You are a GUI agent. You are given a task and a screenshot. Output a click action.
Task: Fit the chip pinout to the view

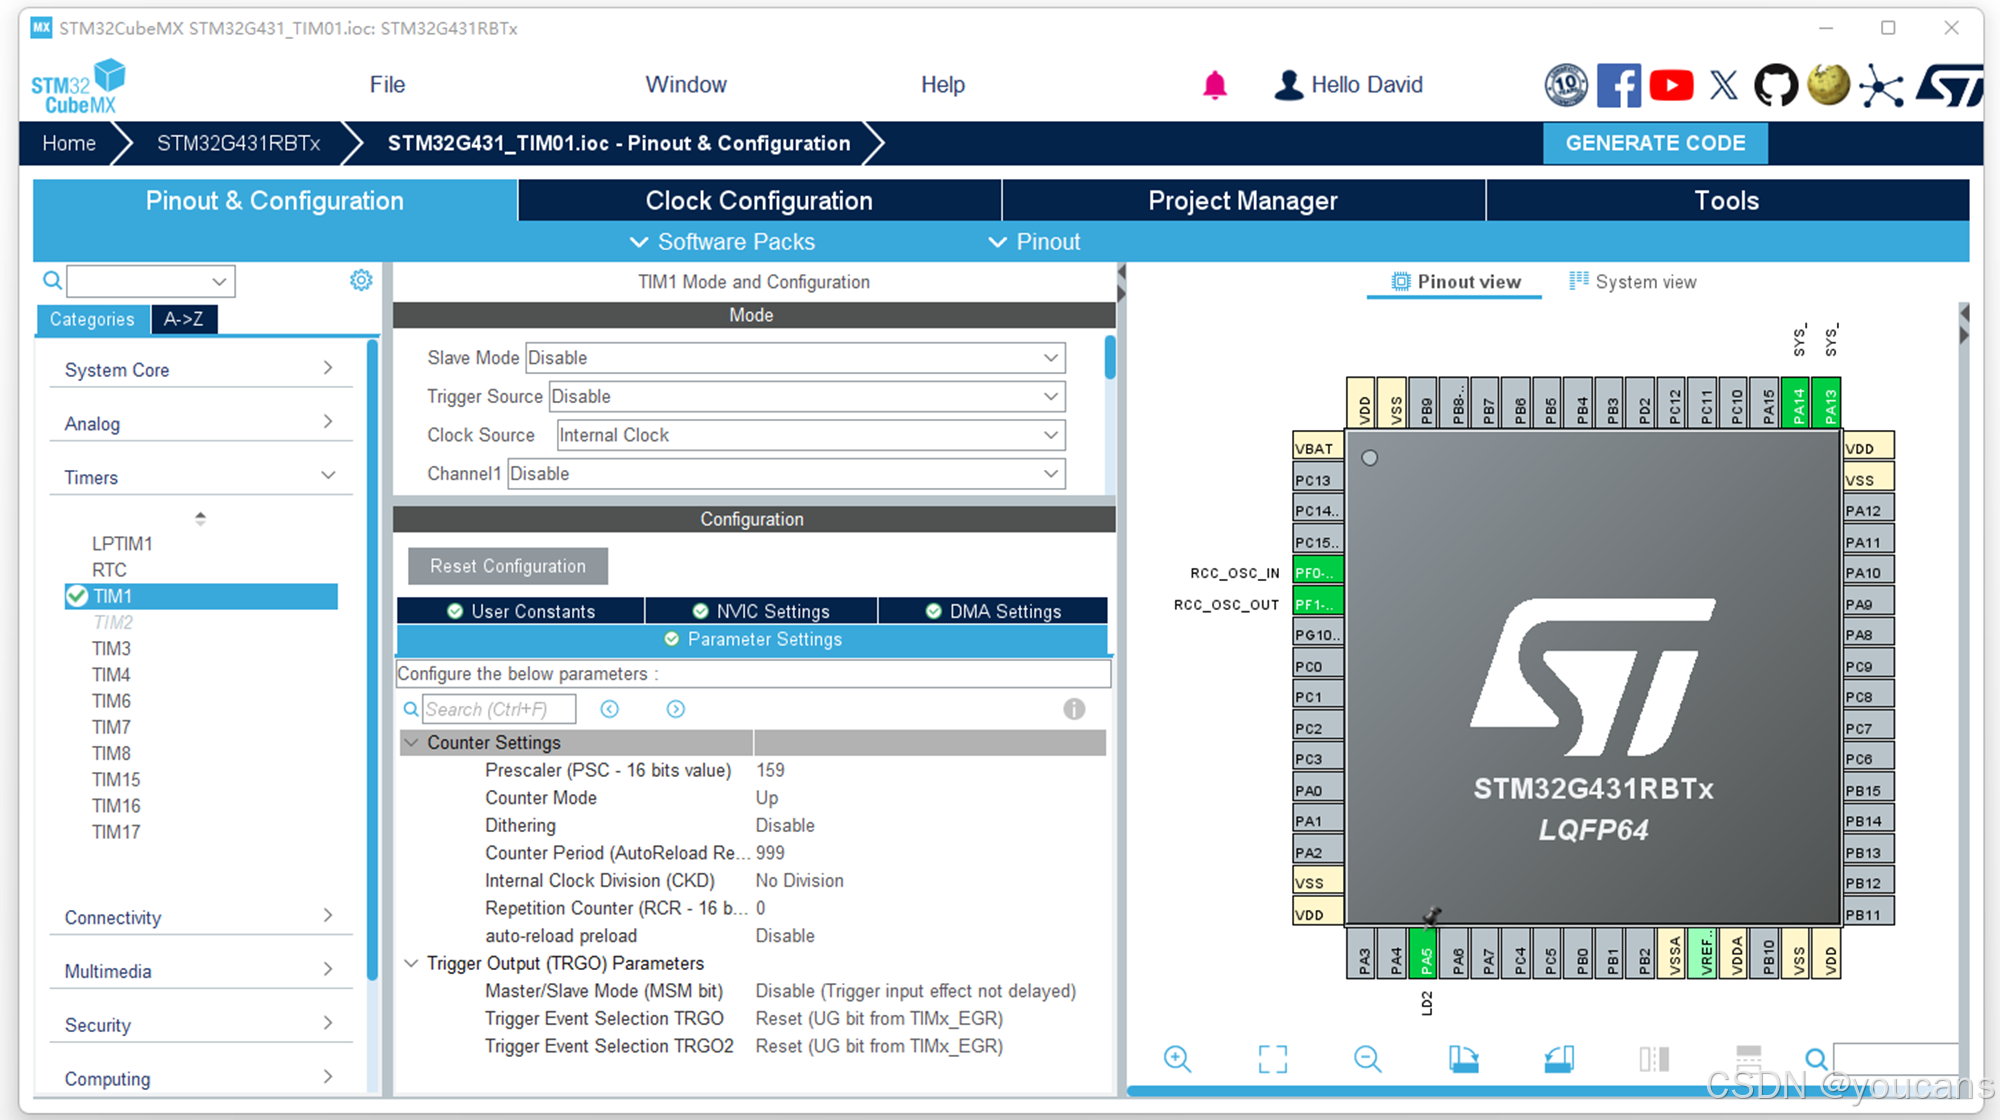[x=1273, y=1058]
